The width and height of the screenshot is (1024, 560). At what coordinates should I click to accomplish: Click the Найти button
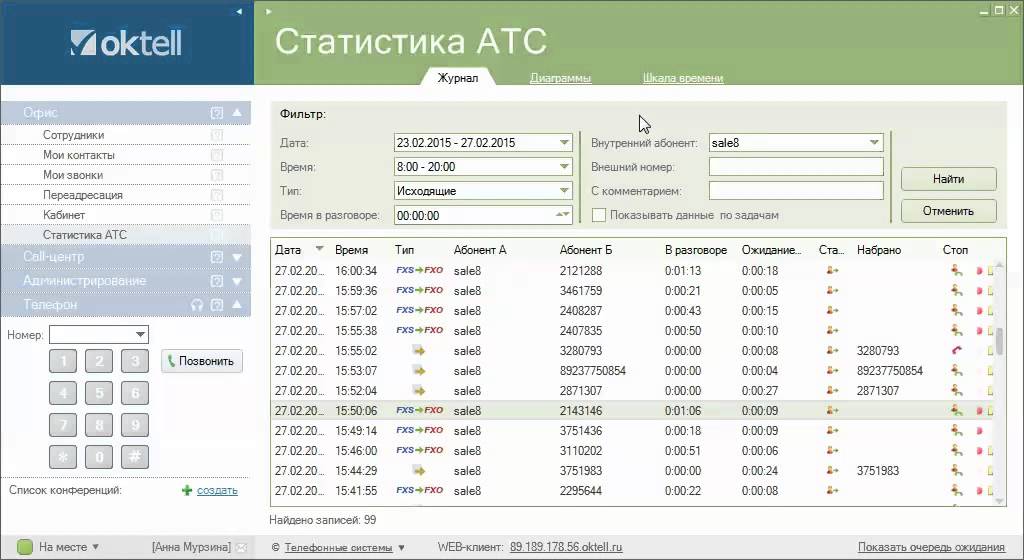tap(948, 179)
